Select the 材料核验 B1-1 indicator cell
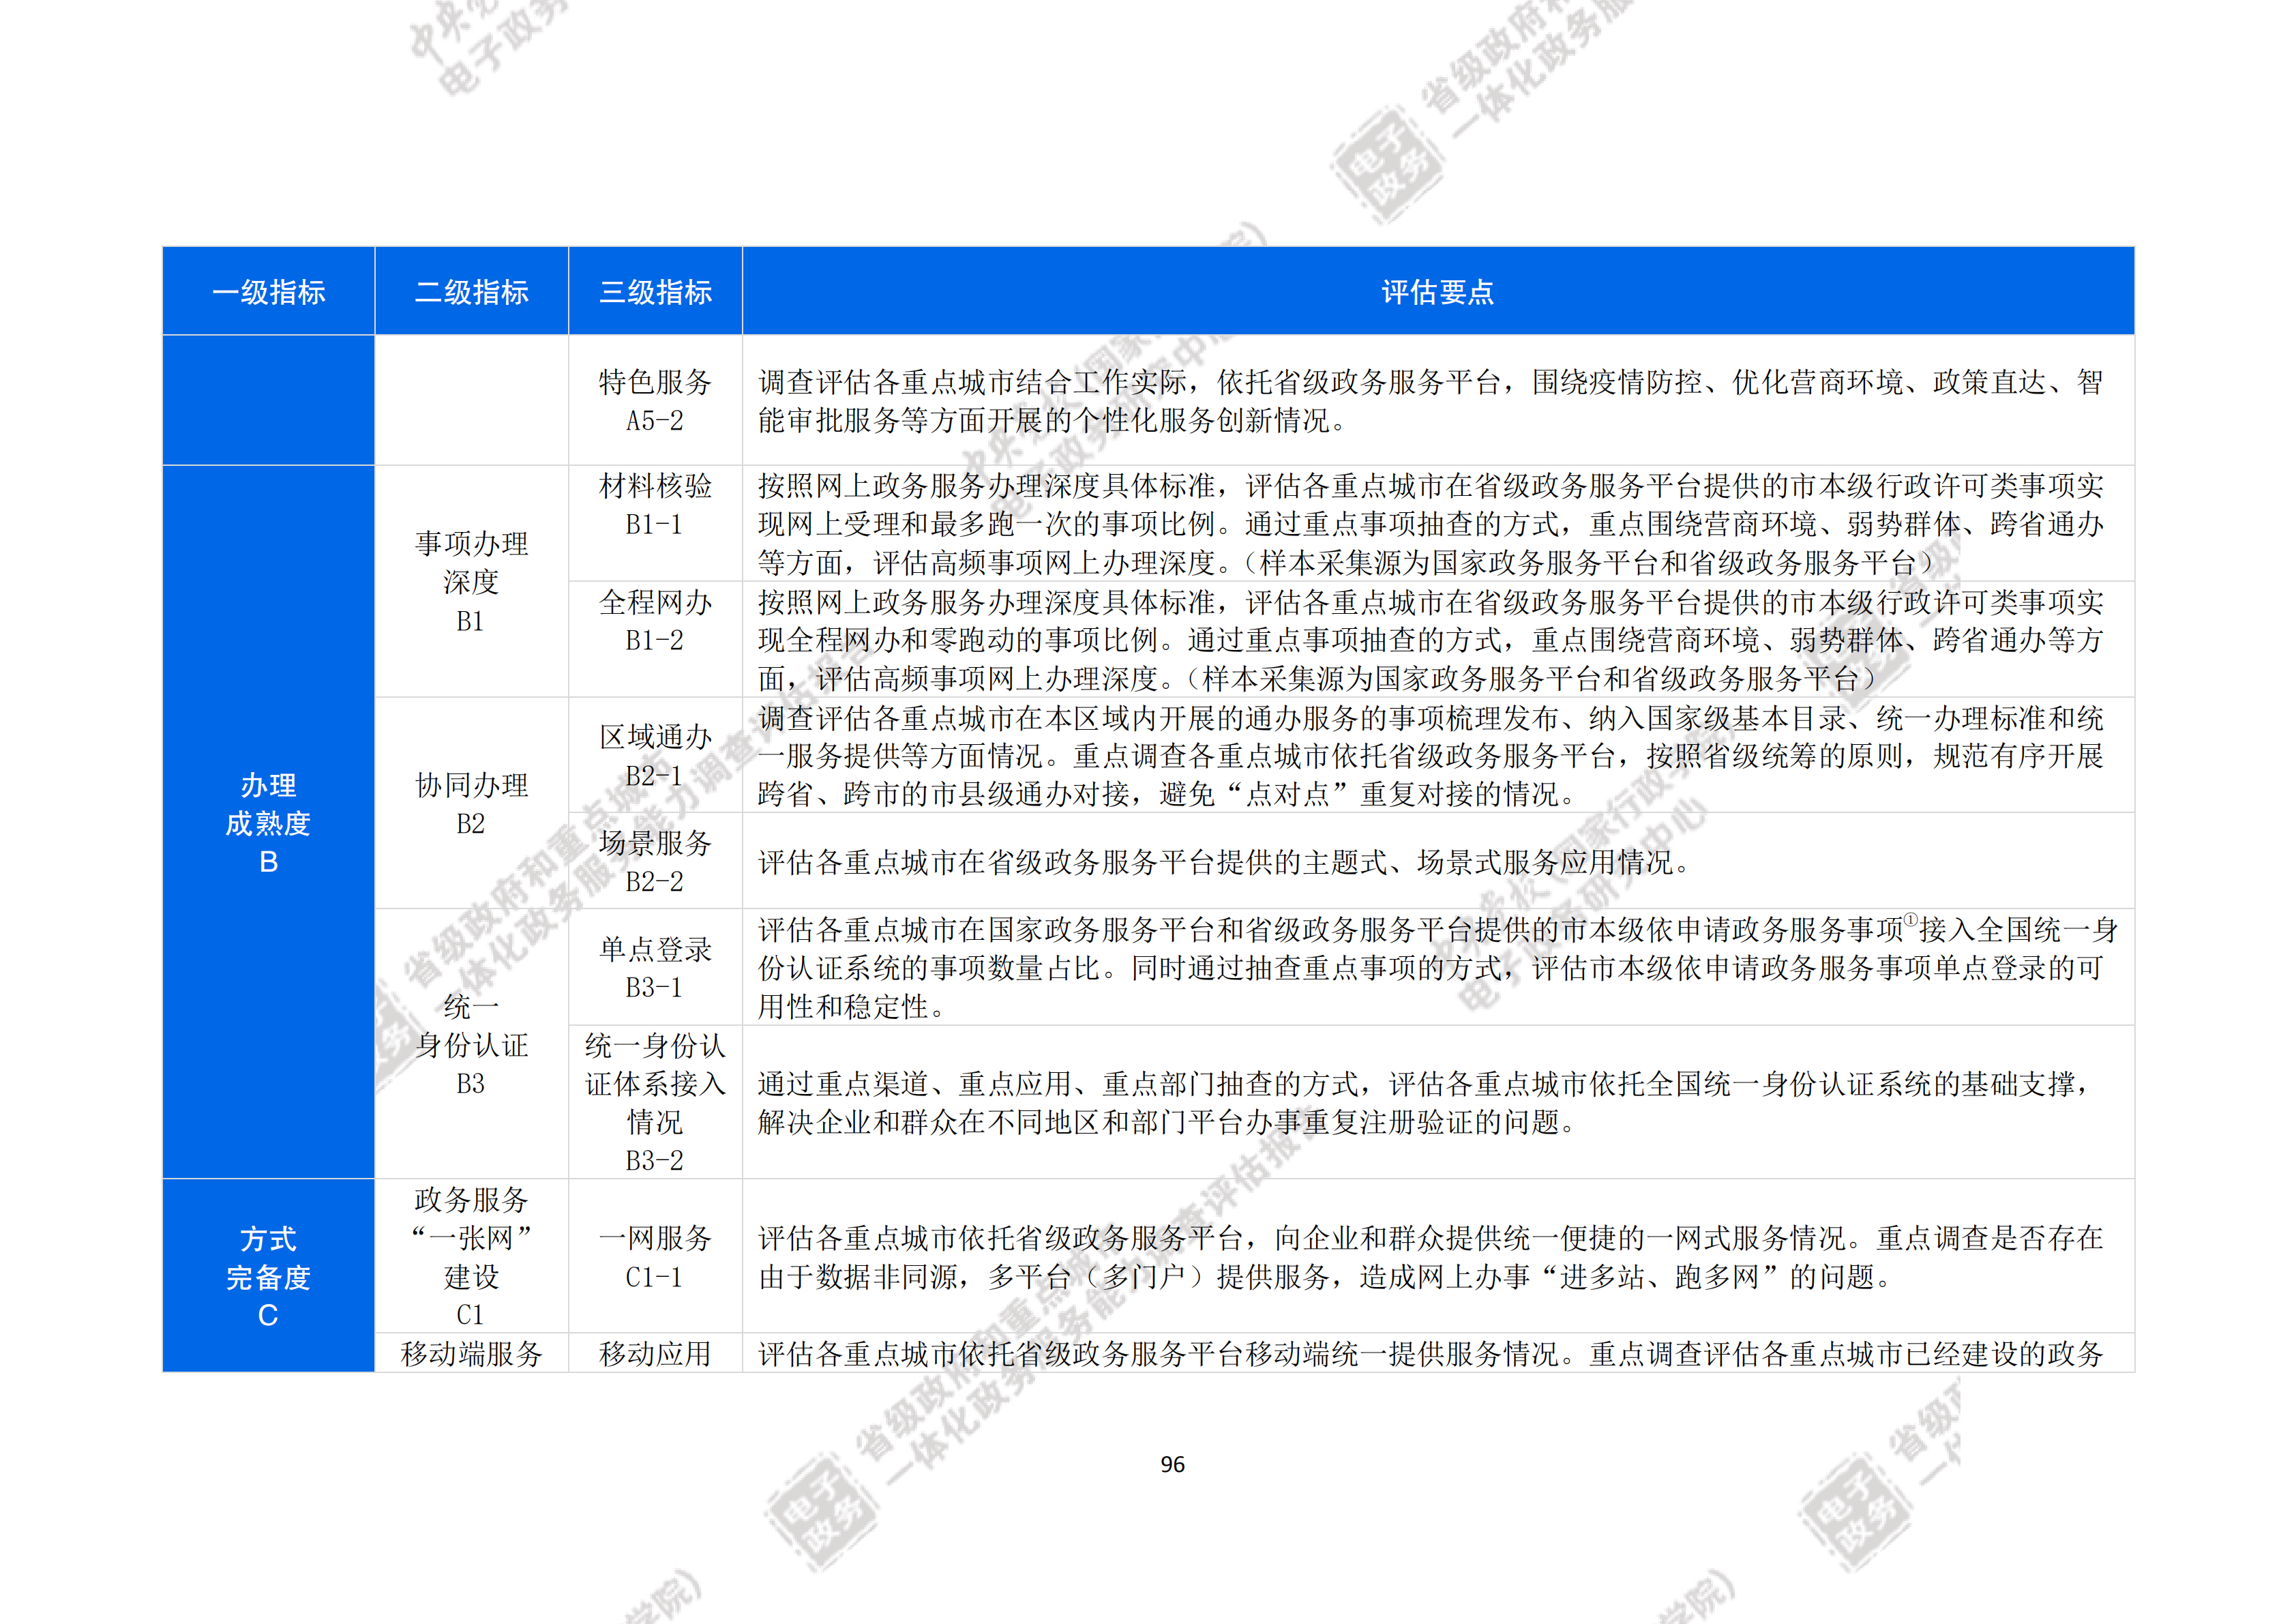 655,505
